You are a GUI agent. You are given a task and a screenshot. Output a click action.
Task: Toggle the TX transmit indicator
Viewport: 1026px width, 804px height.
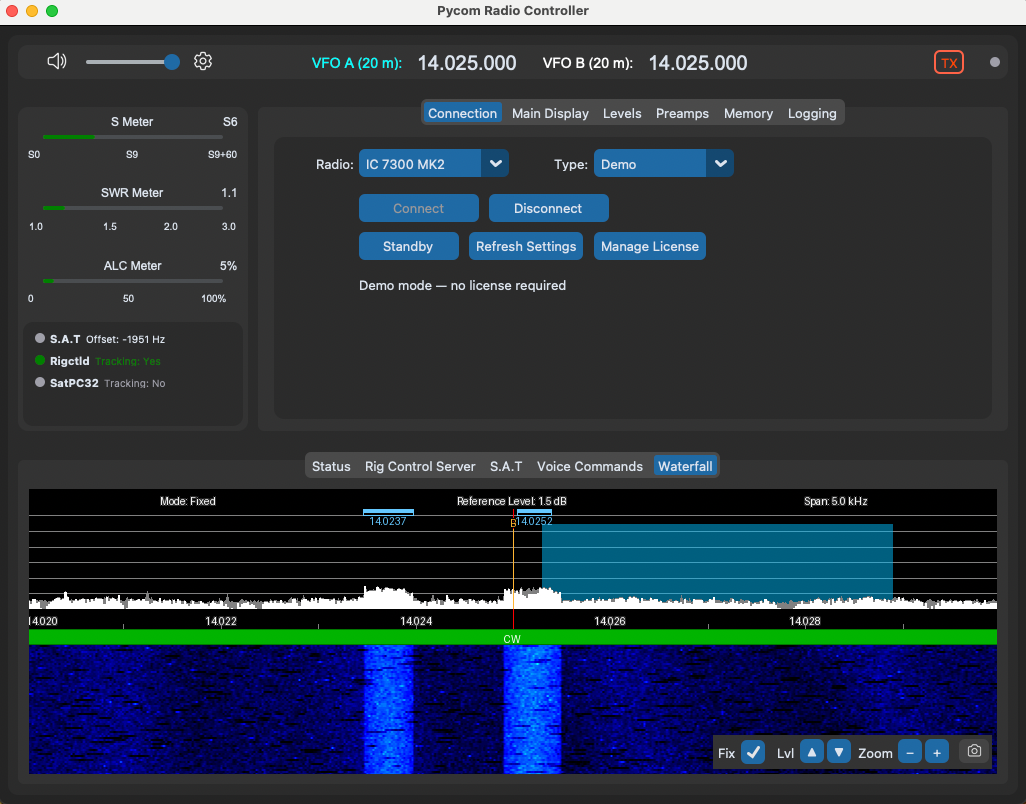pos(949,63)
